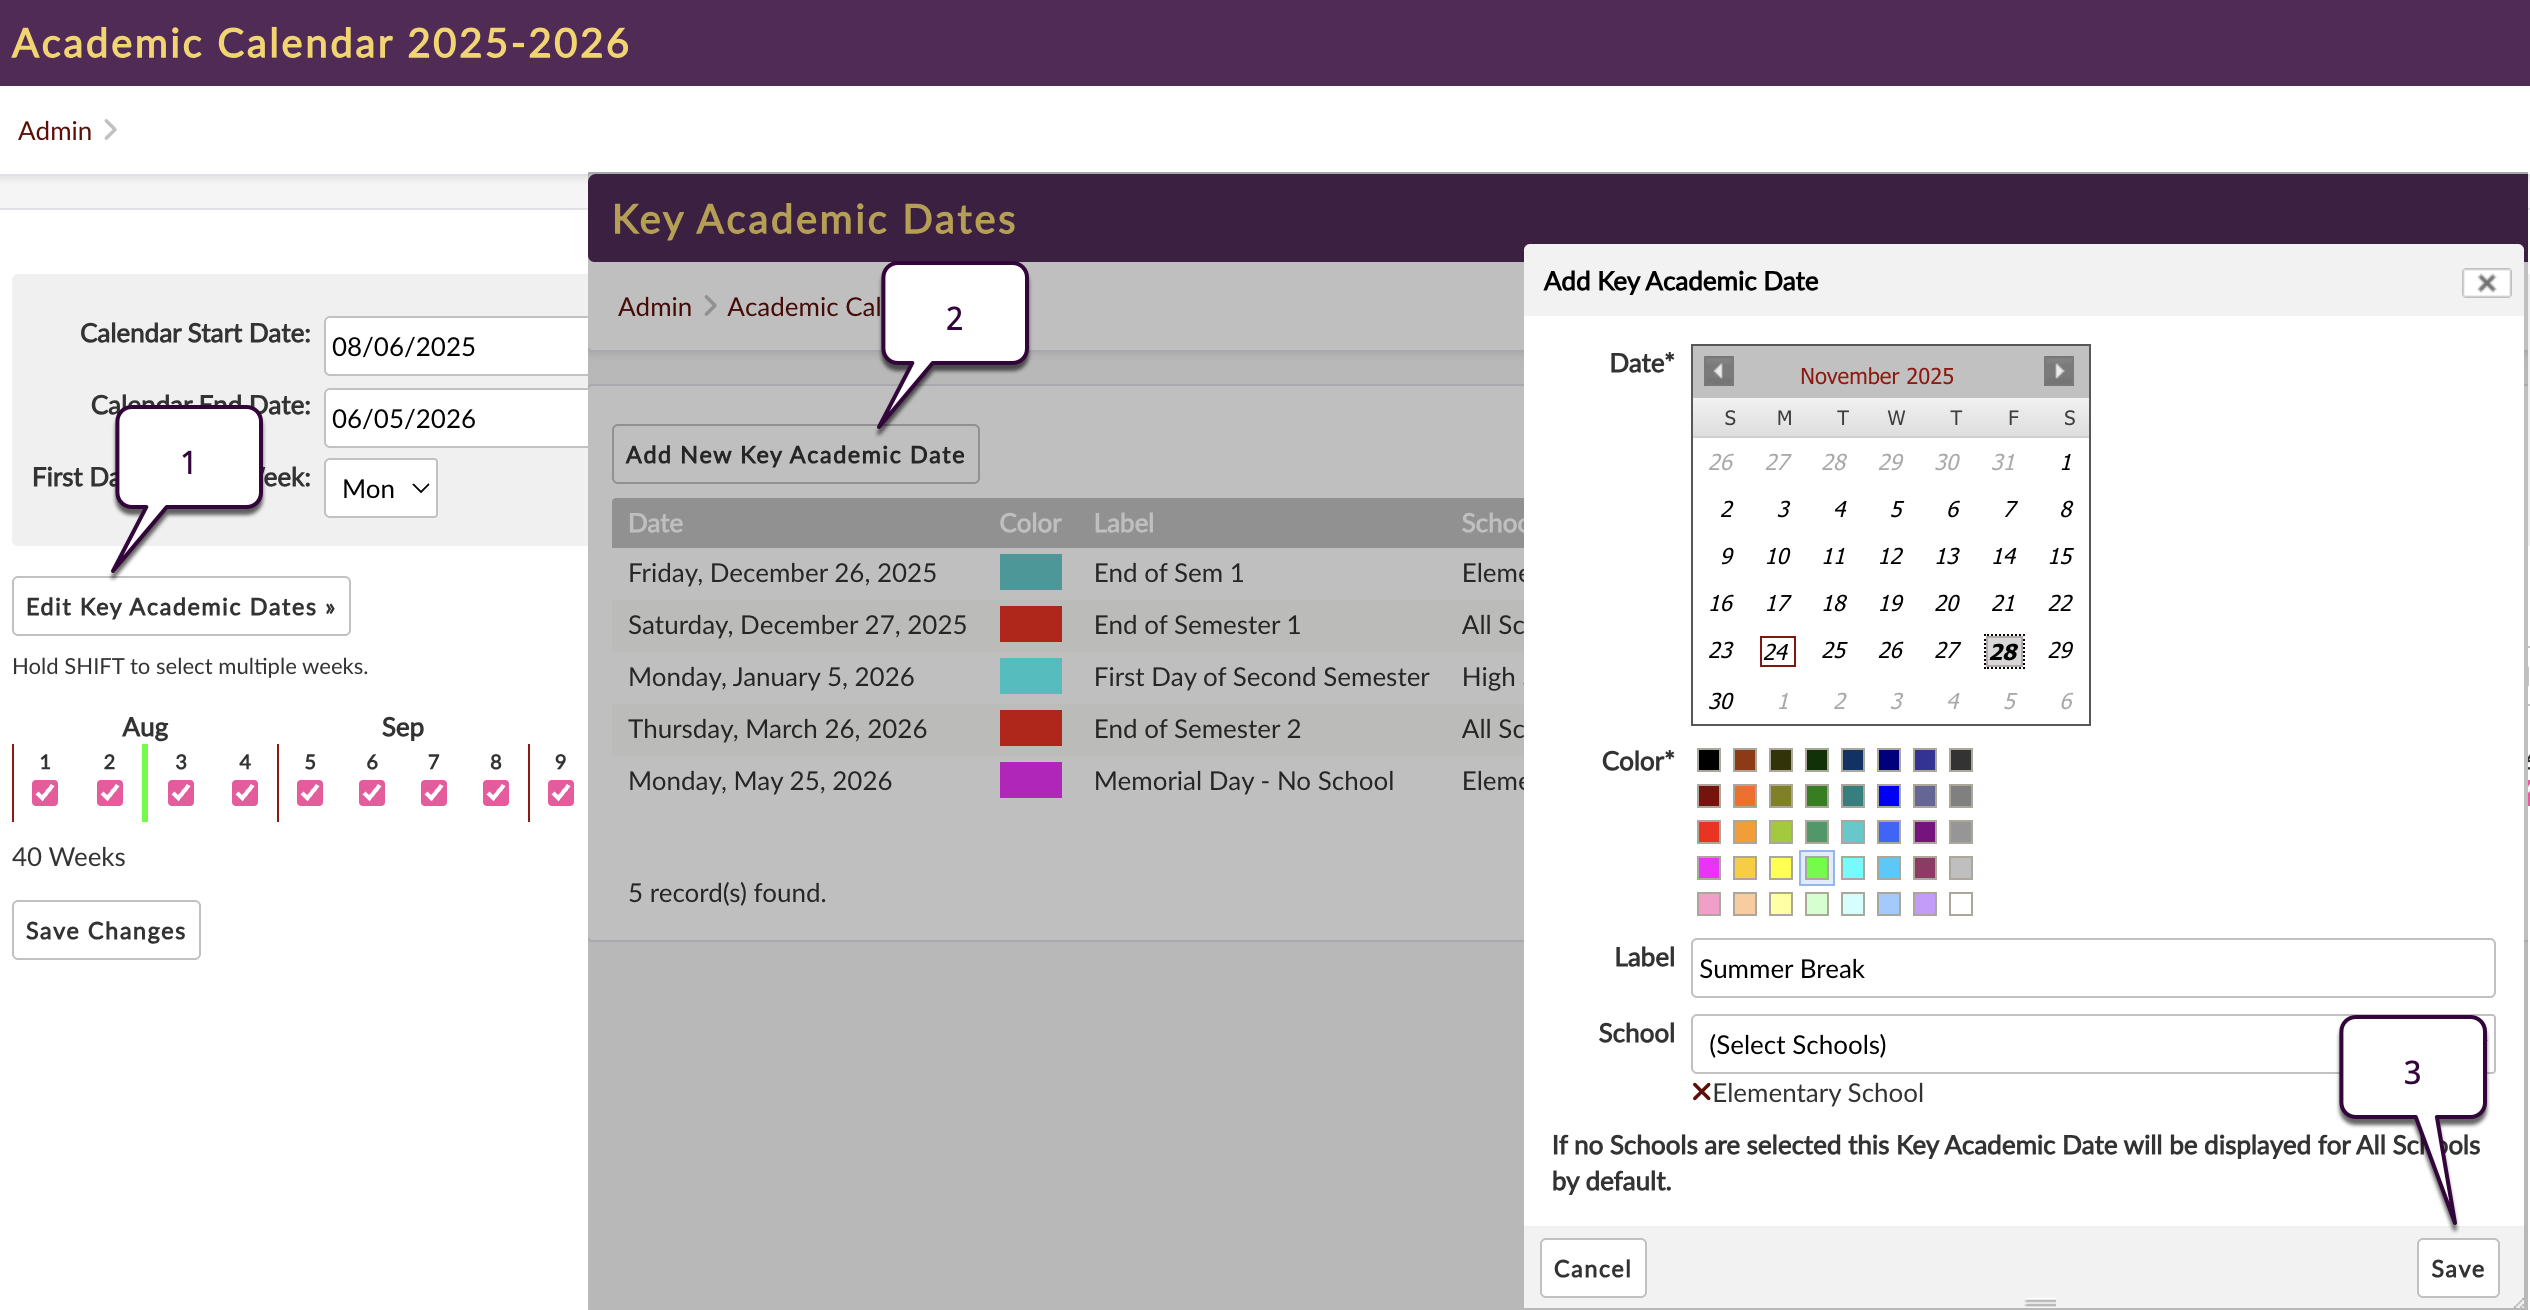Uncheck week 1 checkbox in August
This screenshot has height=1310, width=2530.
[45, 793]
